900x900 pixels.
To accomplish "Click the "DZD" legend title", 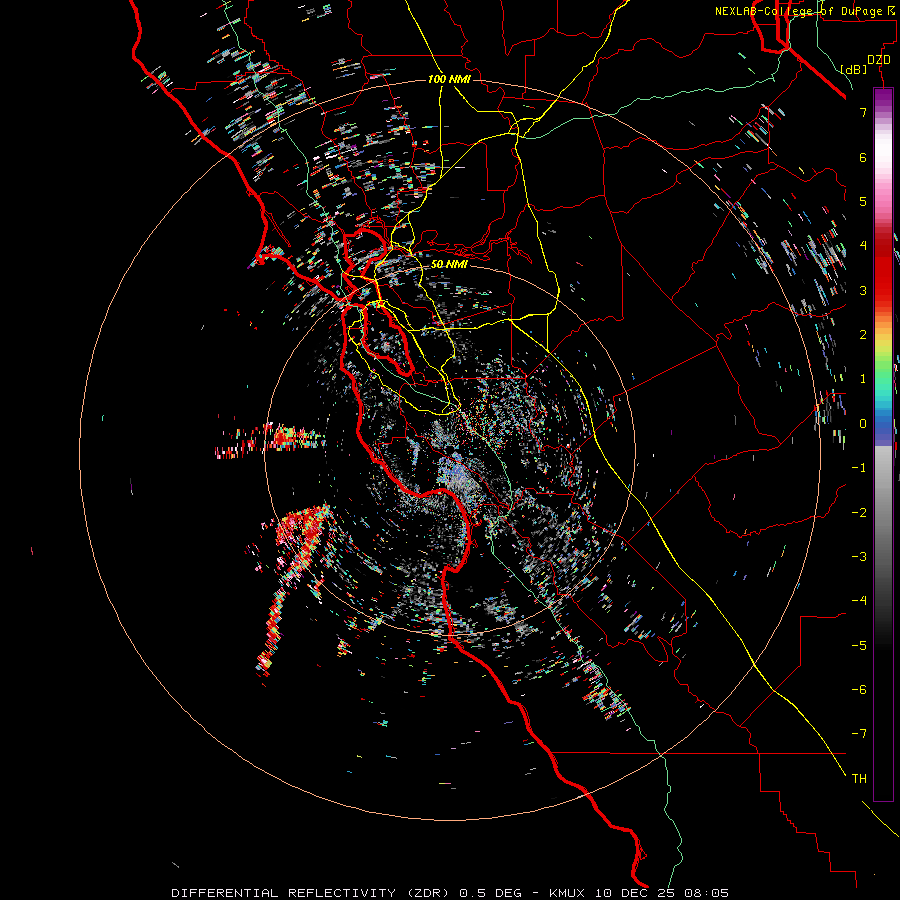I will coord(879,60).
